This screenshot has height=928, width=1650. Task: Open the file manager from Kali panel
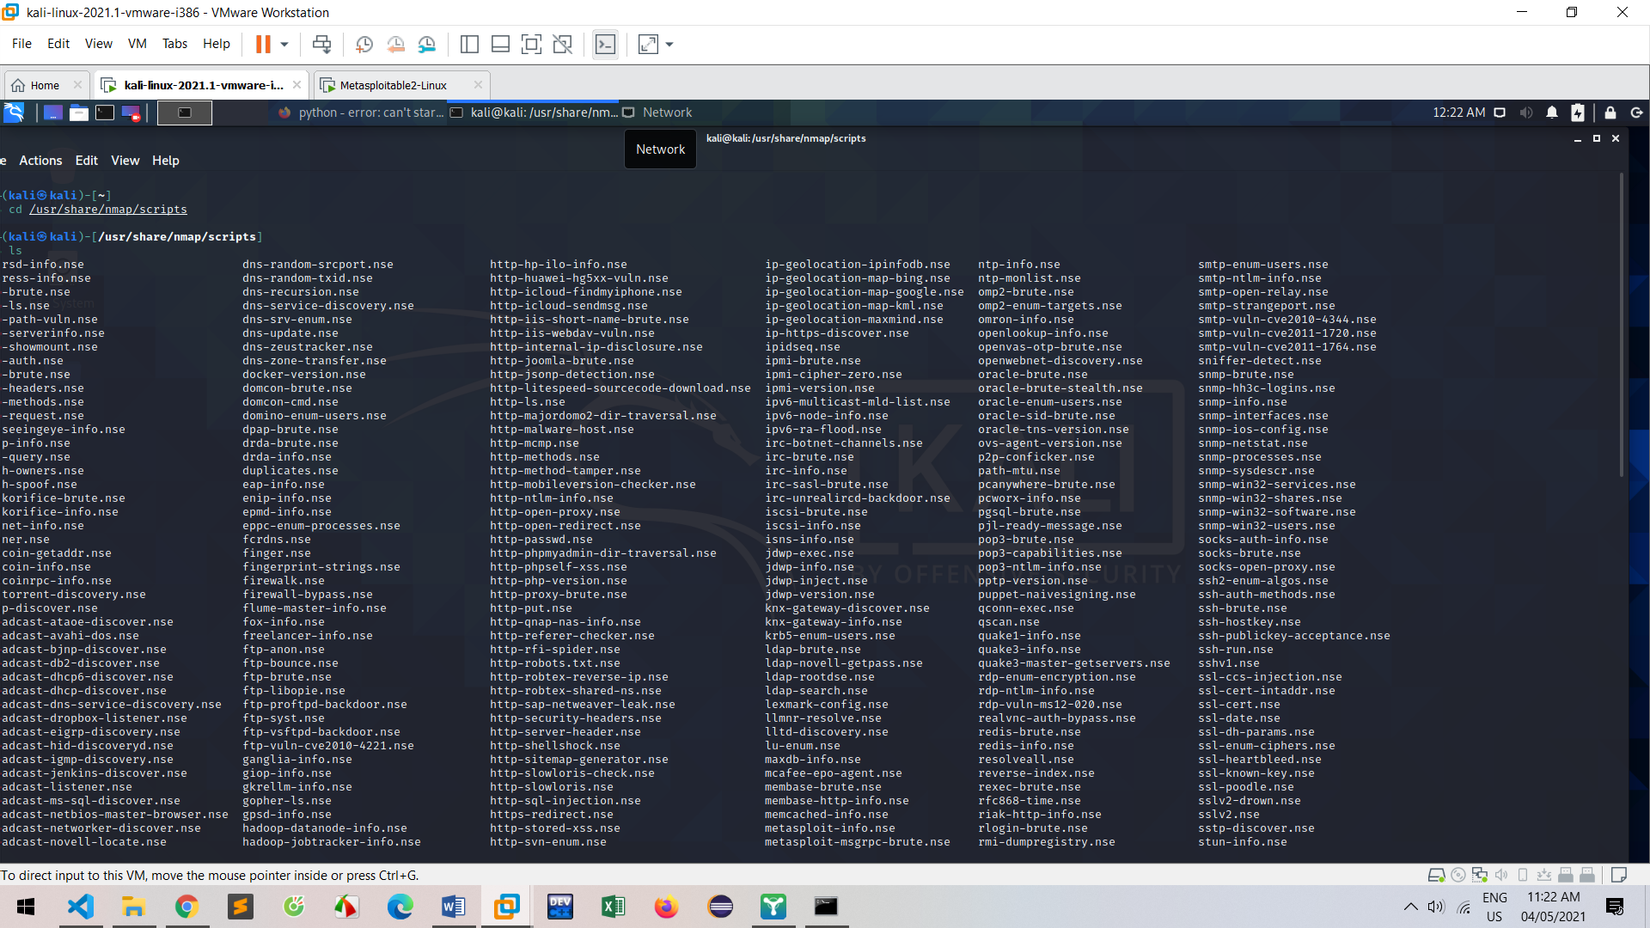[79, 113]
